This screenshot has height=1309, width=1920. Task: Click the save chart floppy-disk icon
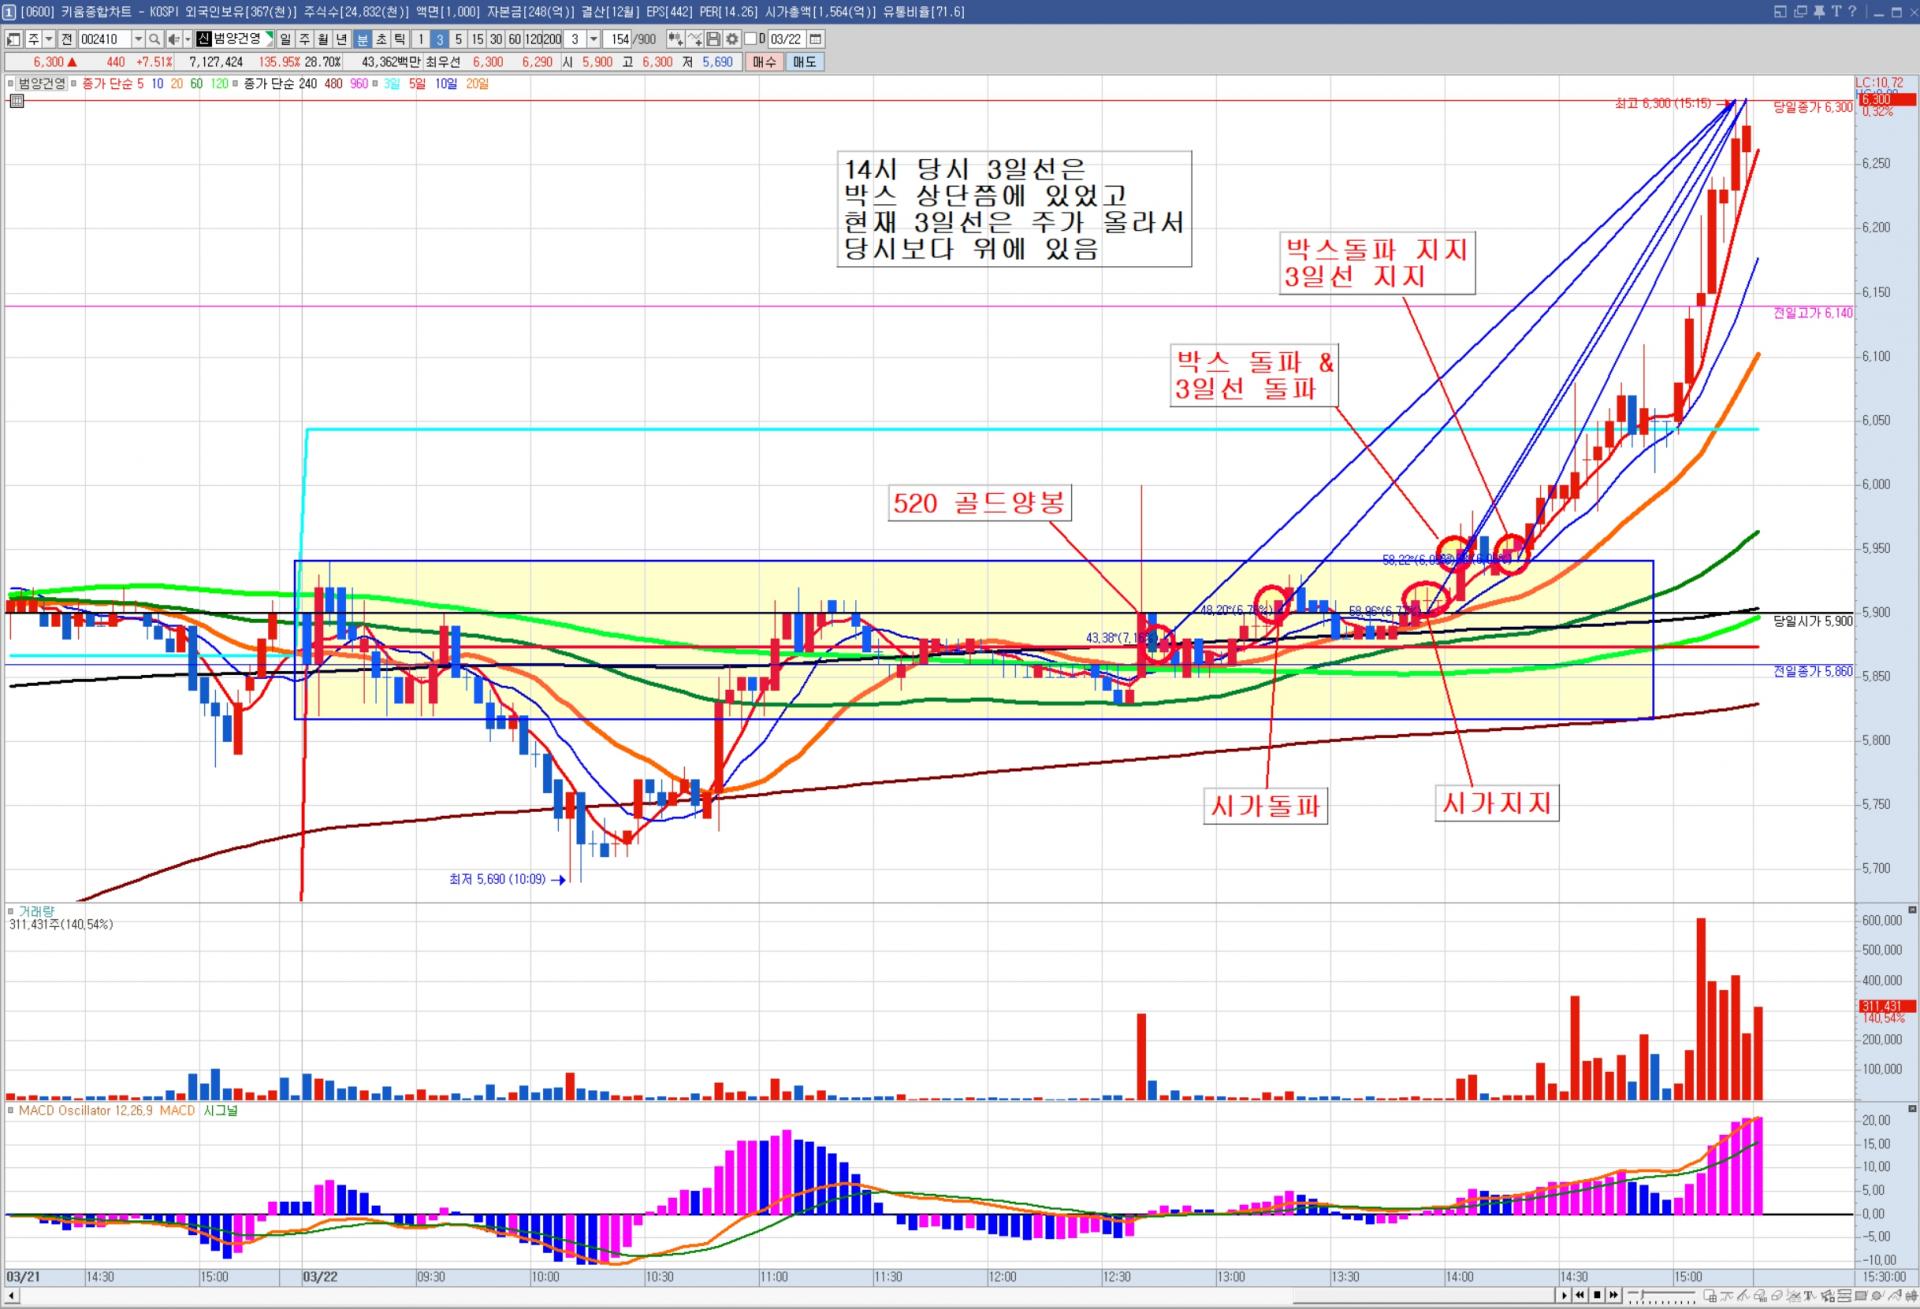tap(713, 39)
